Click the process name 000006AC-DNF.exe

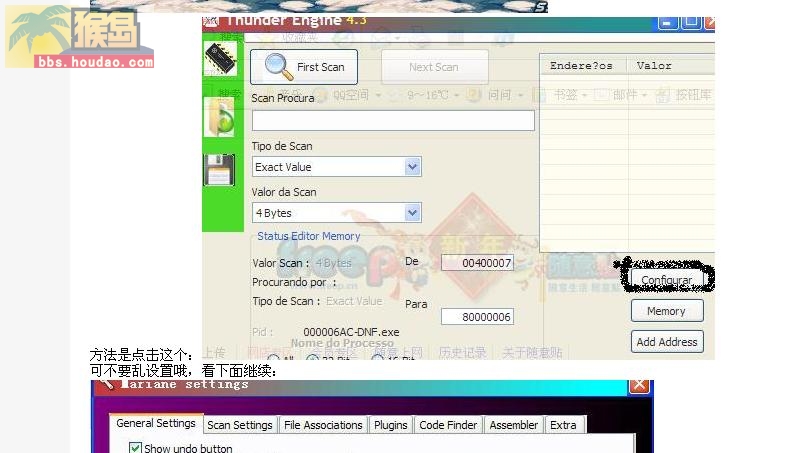(x=351, y=332)
